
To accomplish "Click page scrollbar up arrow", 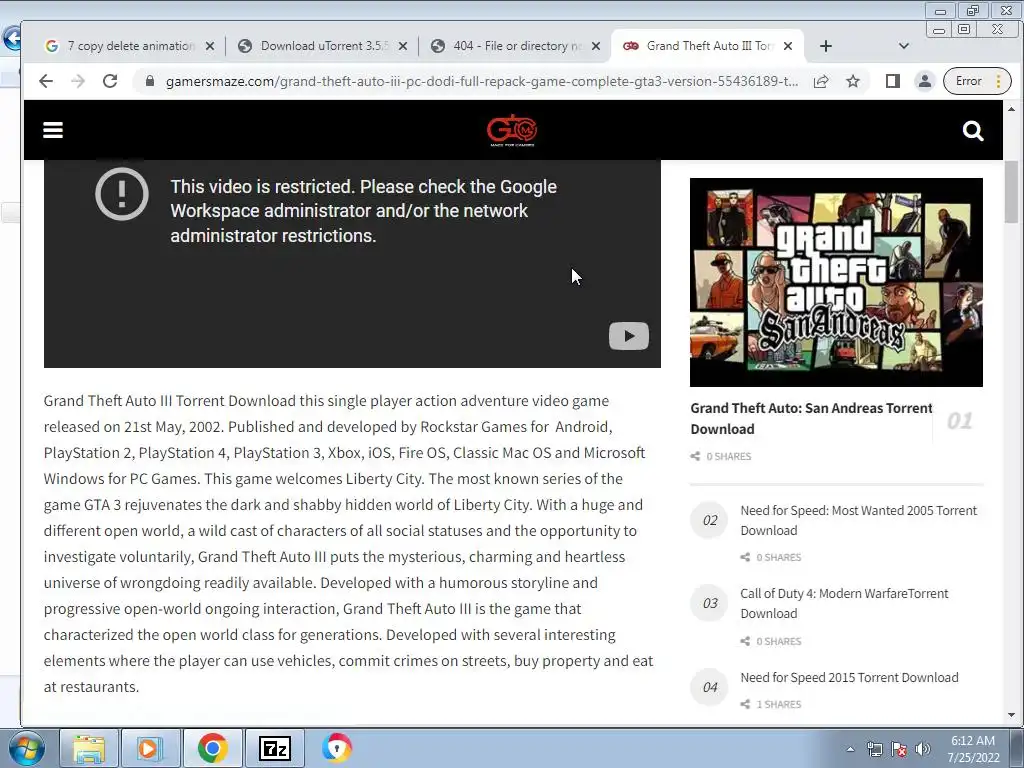I will [1012, 108].
